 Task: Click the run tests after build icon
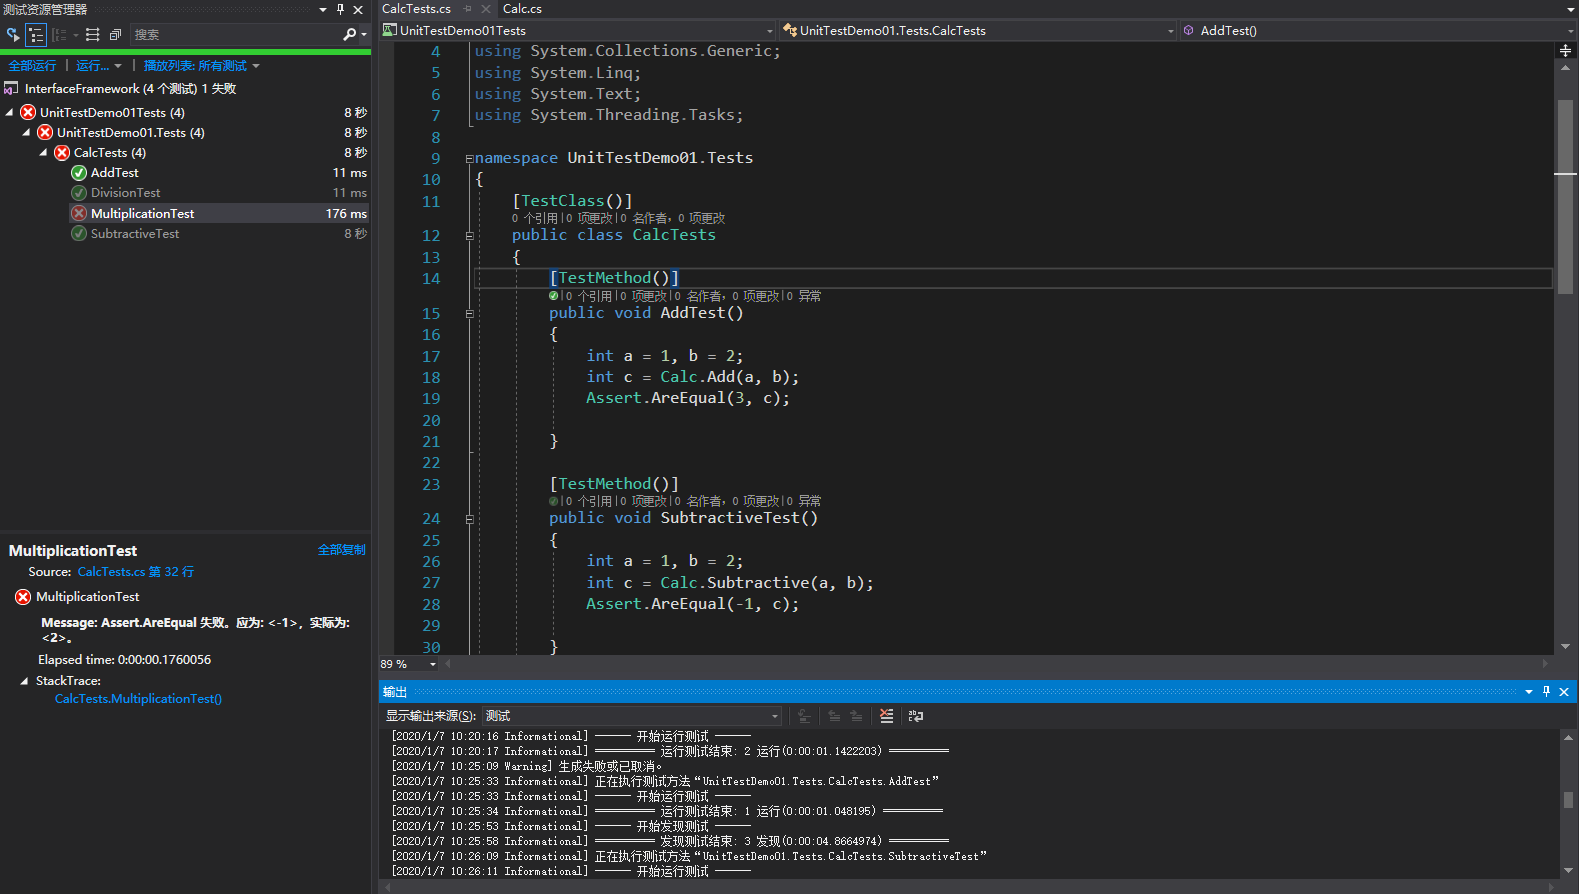point(13,35)
